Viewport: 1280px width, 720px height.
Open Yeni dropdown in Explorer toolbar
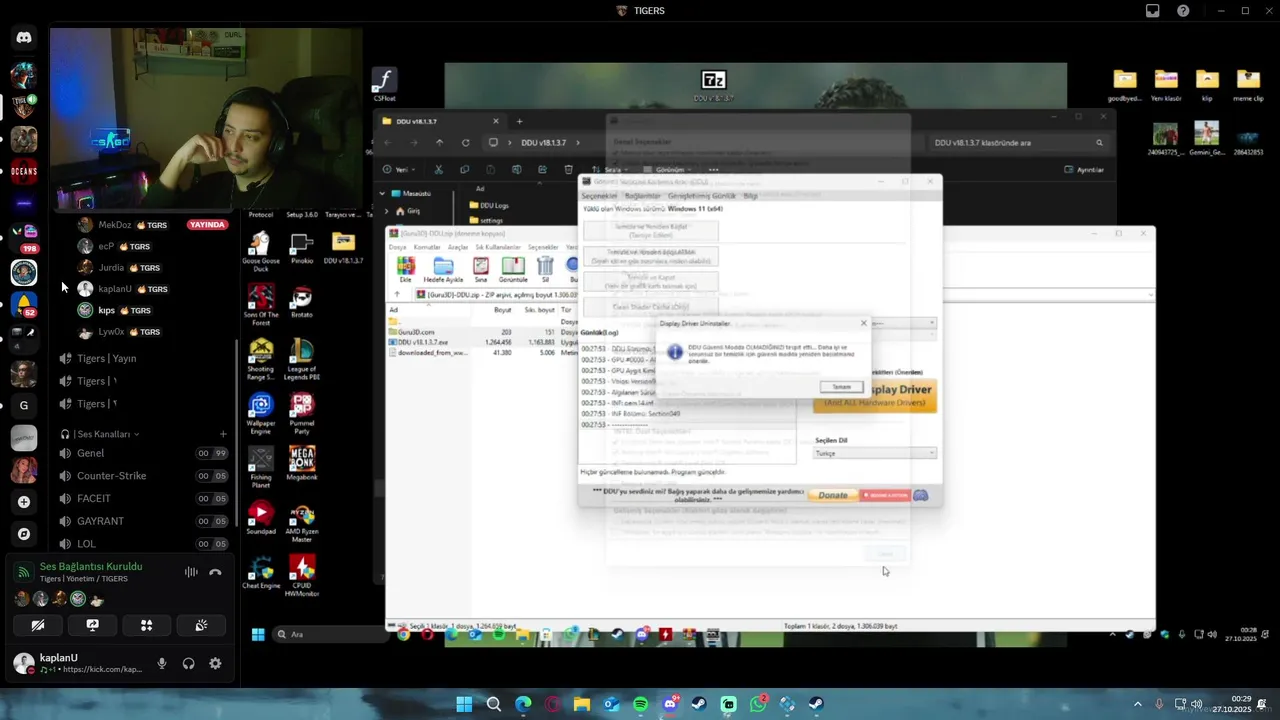[400, 170]
